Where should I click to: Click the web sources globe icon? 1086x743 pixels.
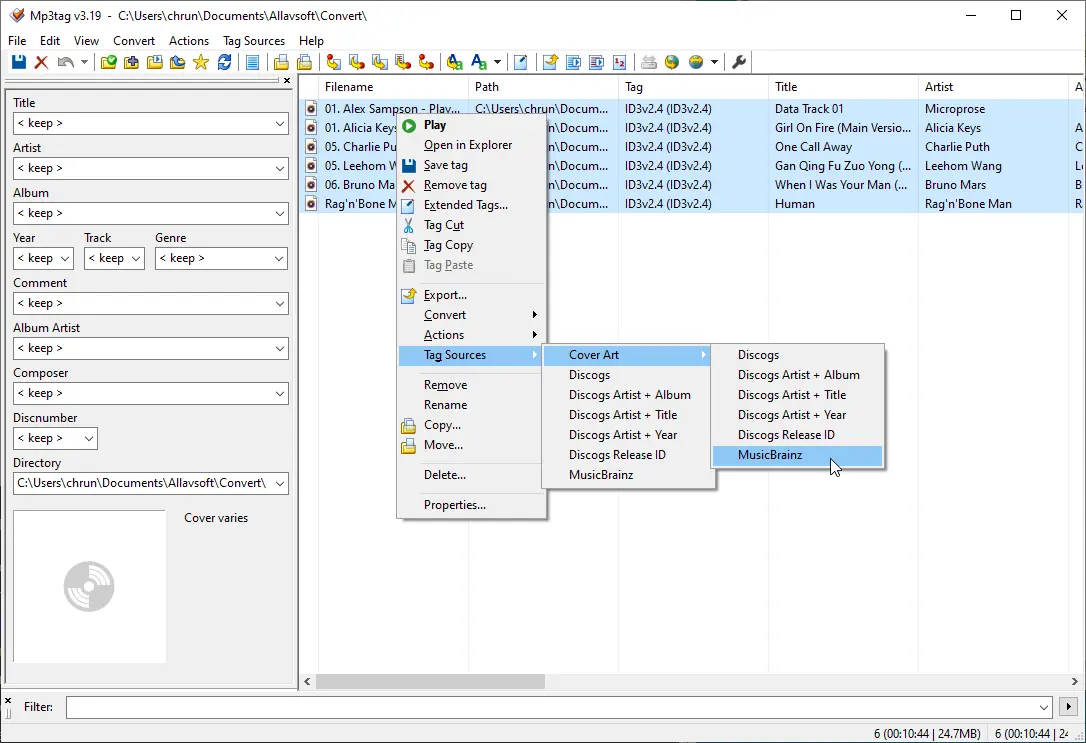point(671,62)
